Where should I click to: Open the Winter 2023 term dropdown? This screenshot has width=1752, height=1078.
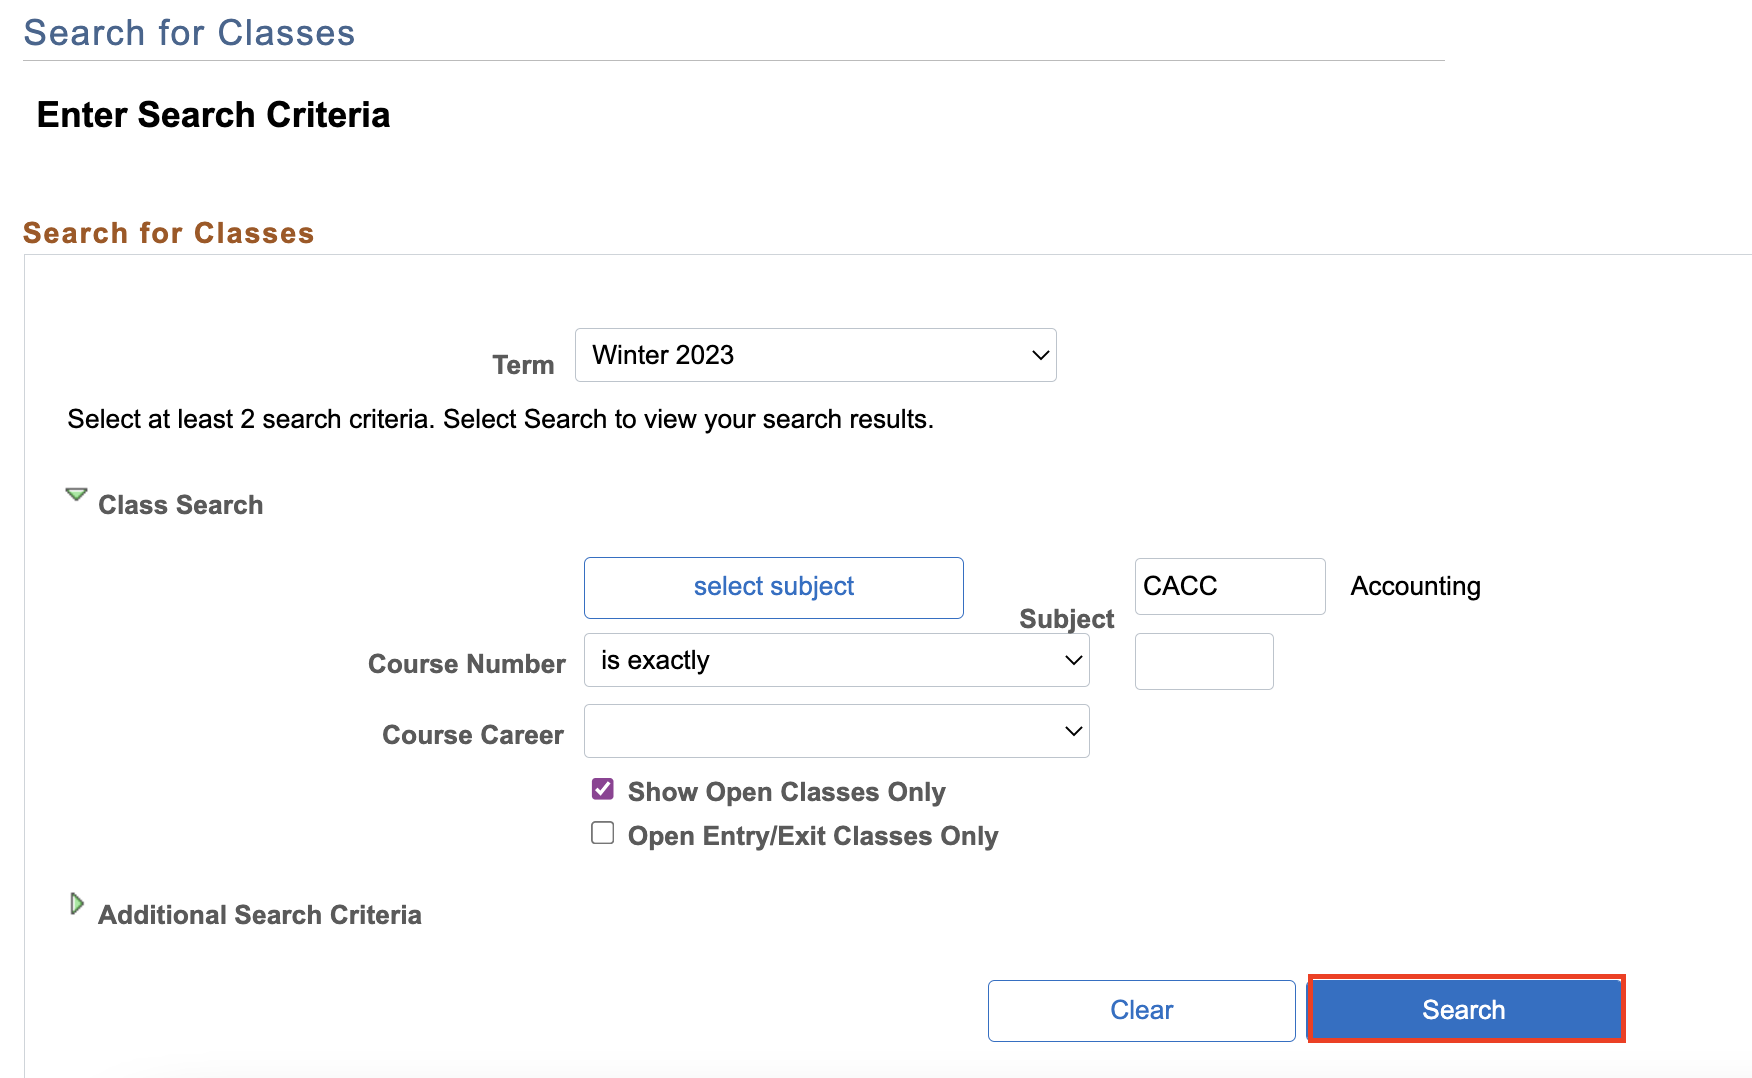pos(814,355)
